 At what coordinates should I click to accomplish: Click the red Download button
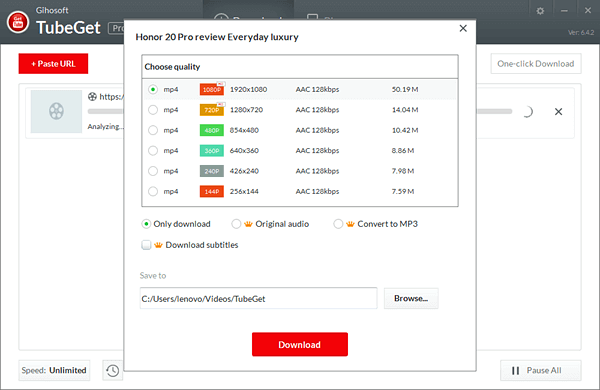[x=300, y=344]
